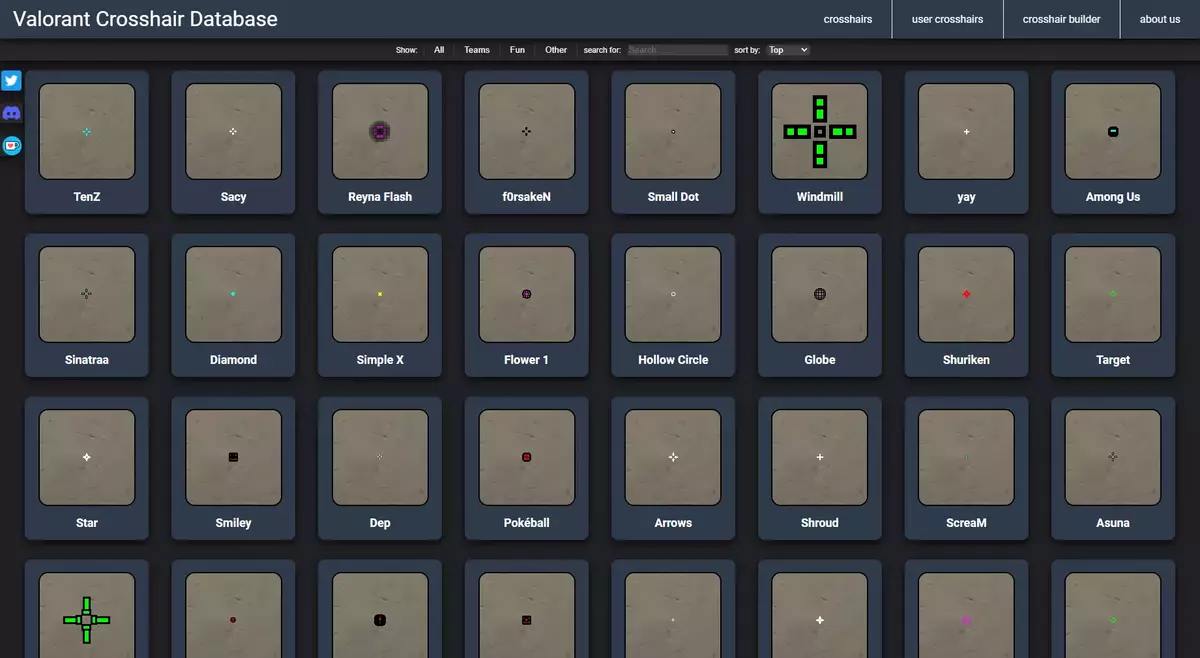Select the Sacy crosshair preview
The height and width of the screenshot is (658, 1200).
coord(233,131)
